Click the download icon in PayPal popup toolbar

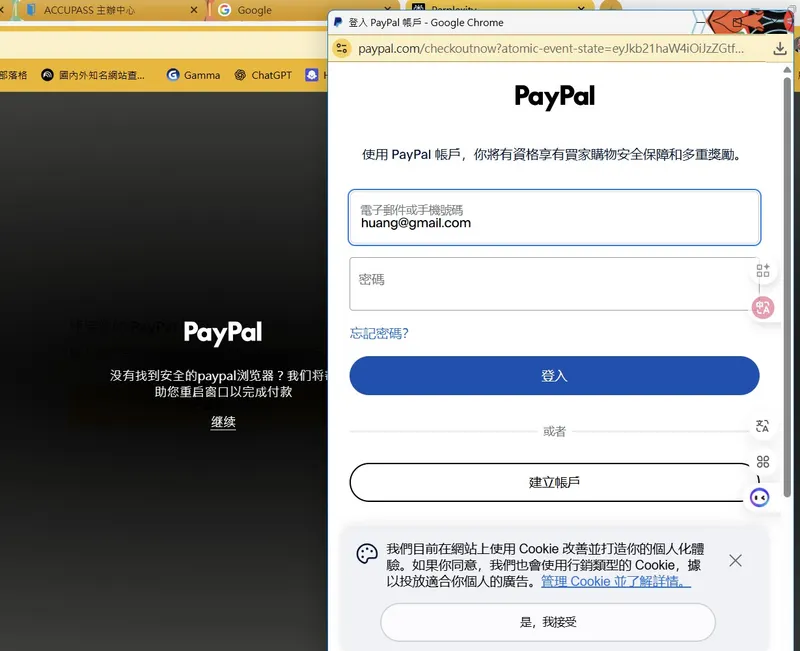pyautogui.click(x=780, y=48)
